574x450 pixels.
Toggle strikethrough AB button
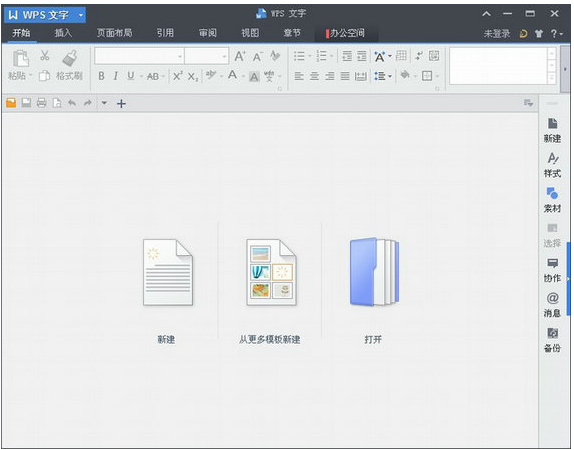[x=153, y=76]
